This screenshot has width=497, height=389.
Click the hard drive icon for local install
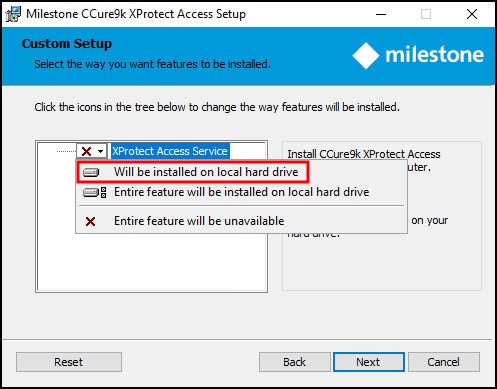tap(91, 172)
